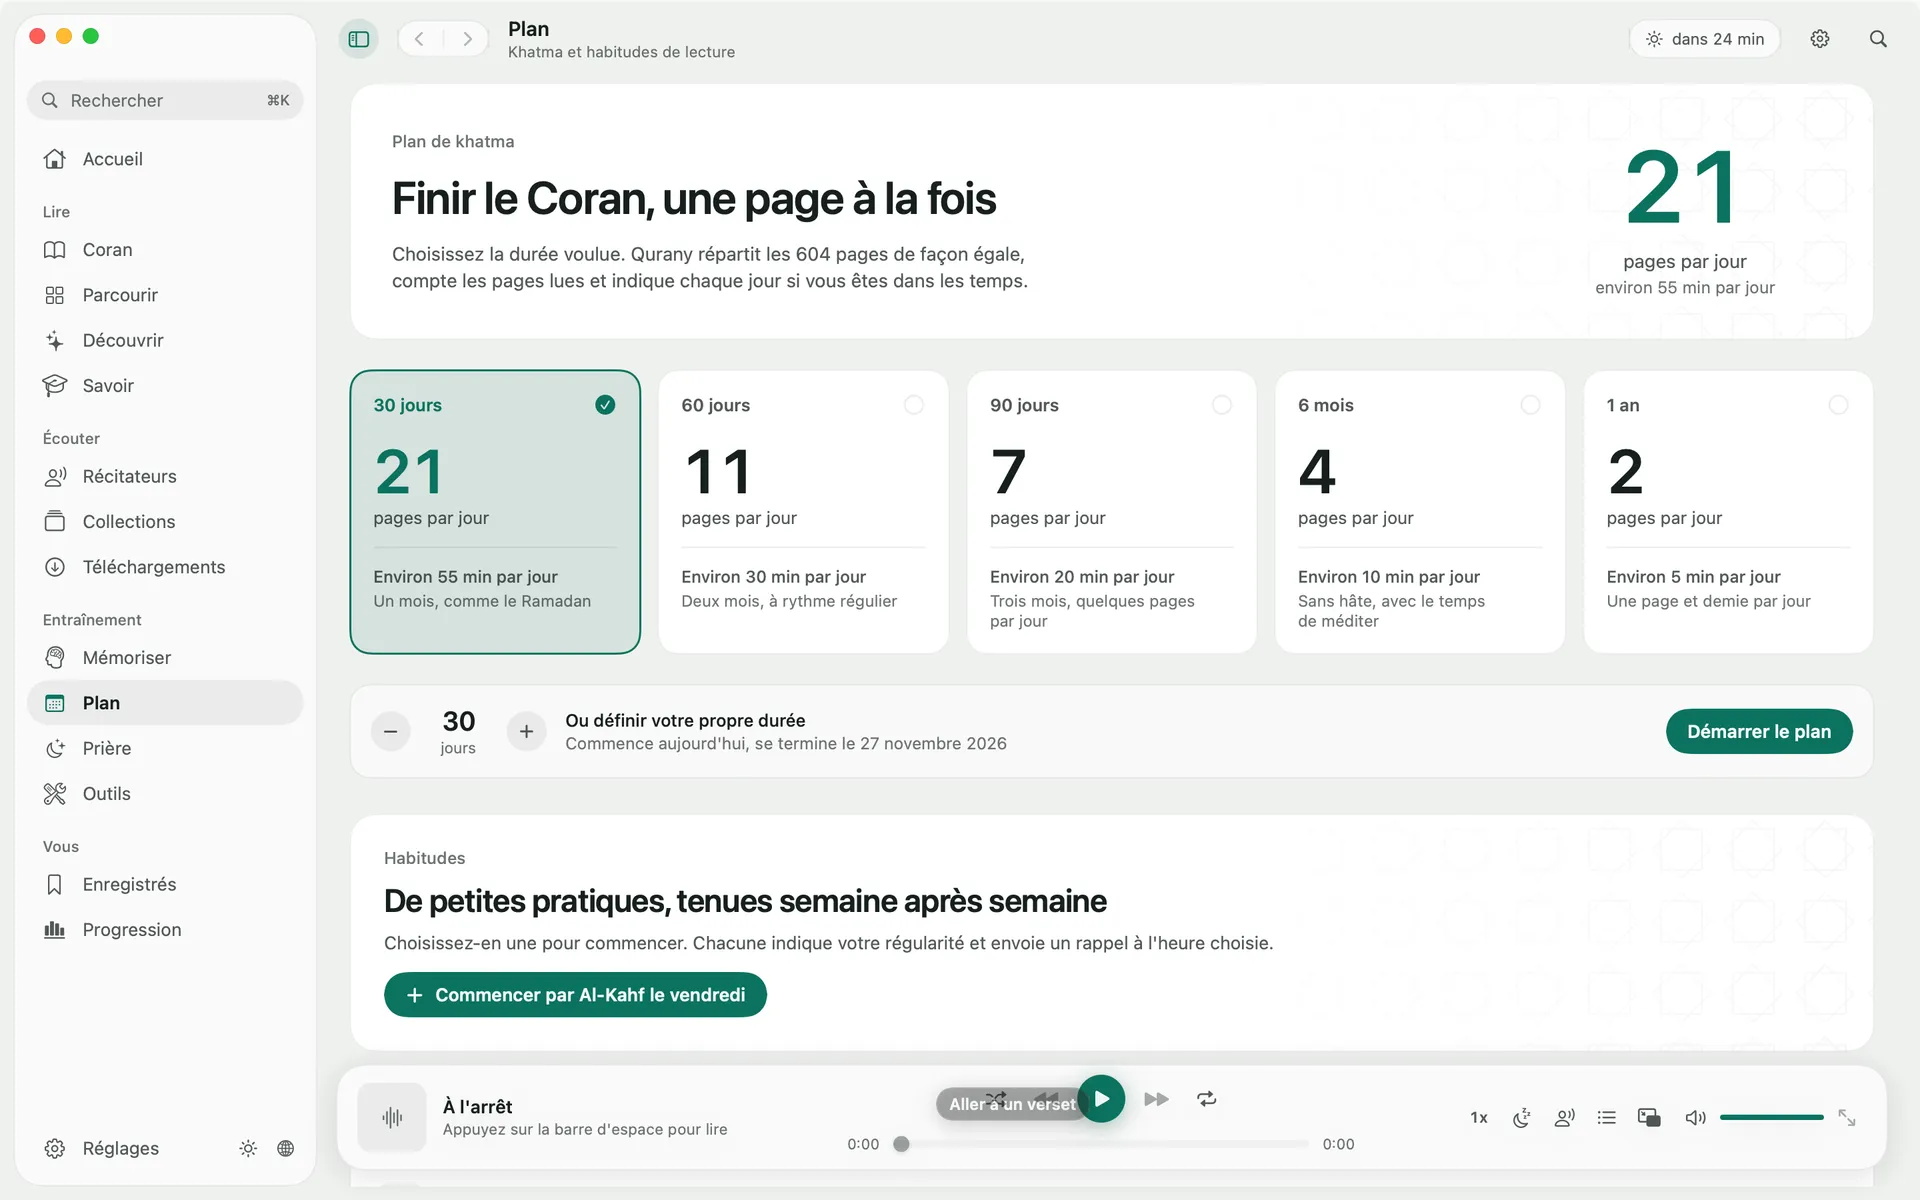
Task: Change playback speed 1x
Action: [1479, 1117]
